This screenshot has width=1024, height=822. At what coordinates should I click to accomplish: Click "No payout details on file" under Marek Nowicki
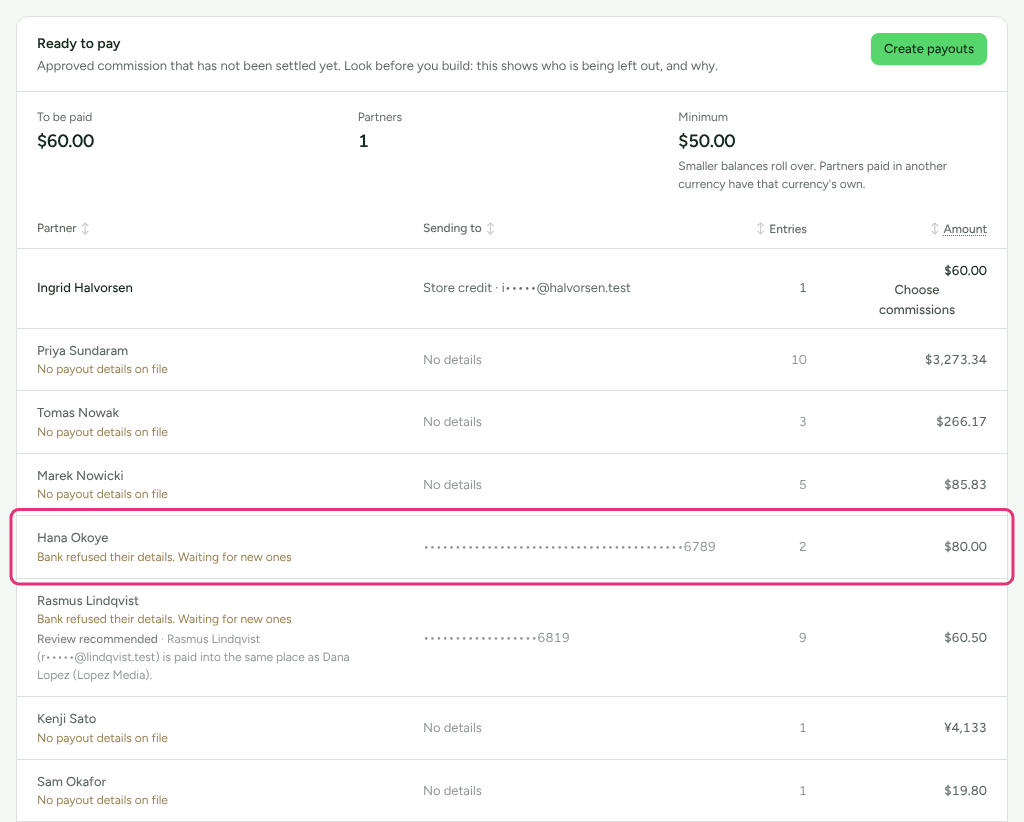(103, 494)
